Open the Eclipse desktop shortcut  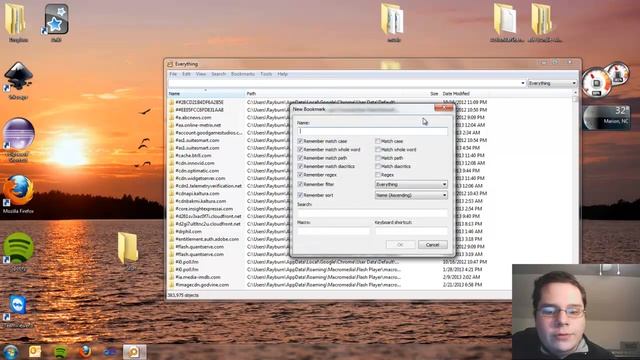[x=18, y=134]
